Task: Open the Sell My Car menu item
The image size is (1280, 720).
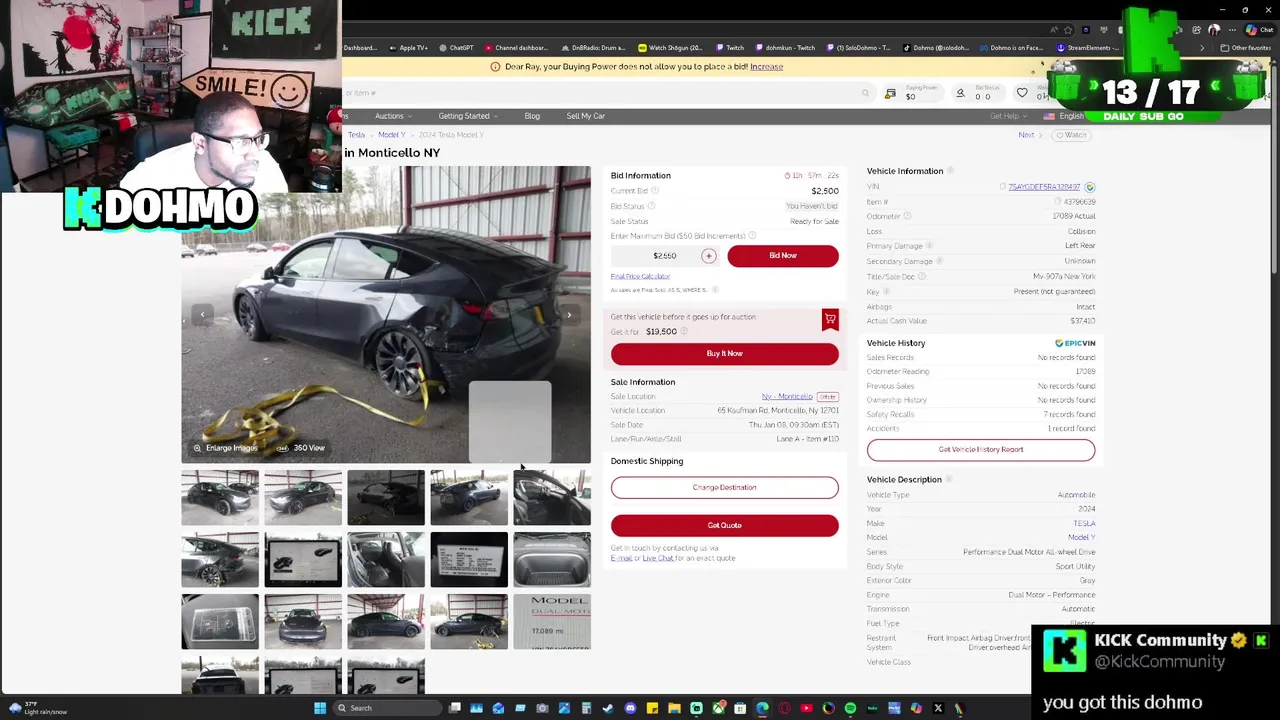Action: pos(585,116)
